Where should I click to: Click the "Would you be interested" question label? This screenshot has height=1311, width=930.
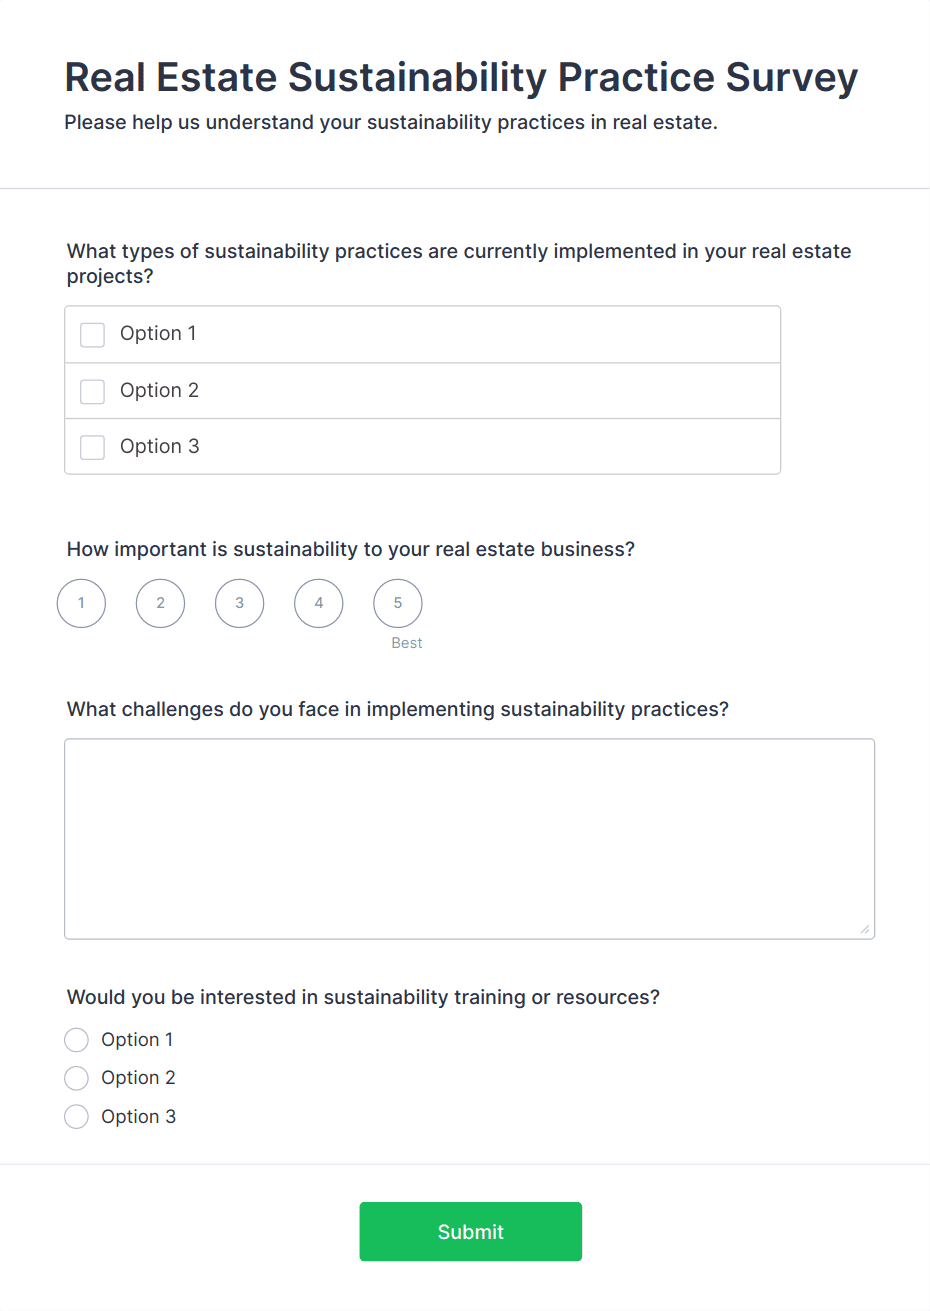(x=363, y=997)
